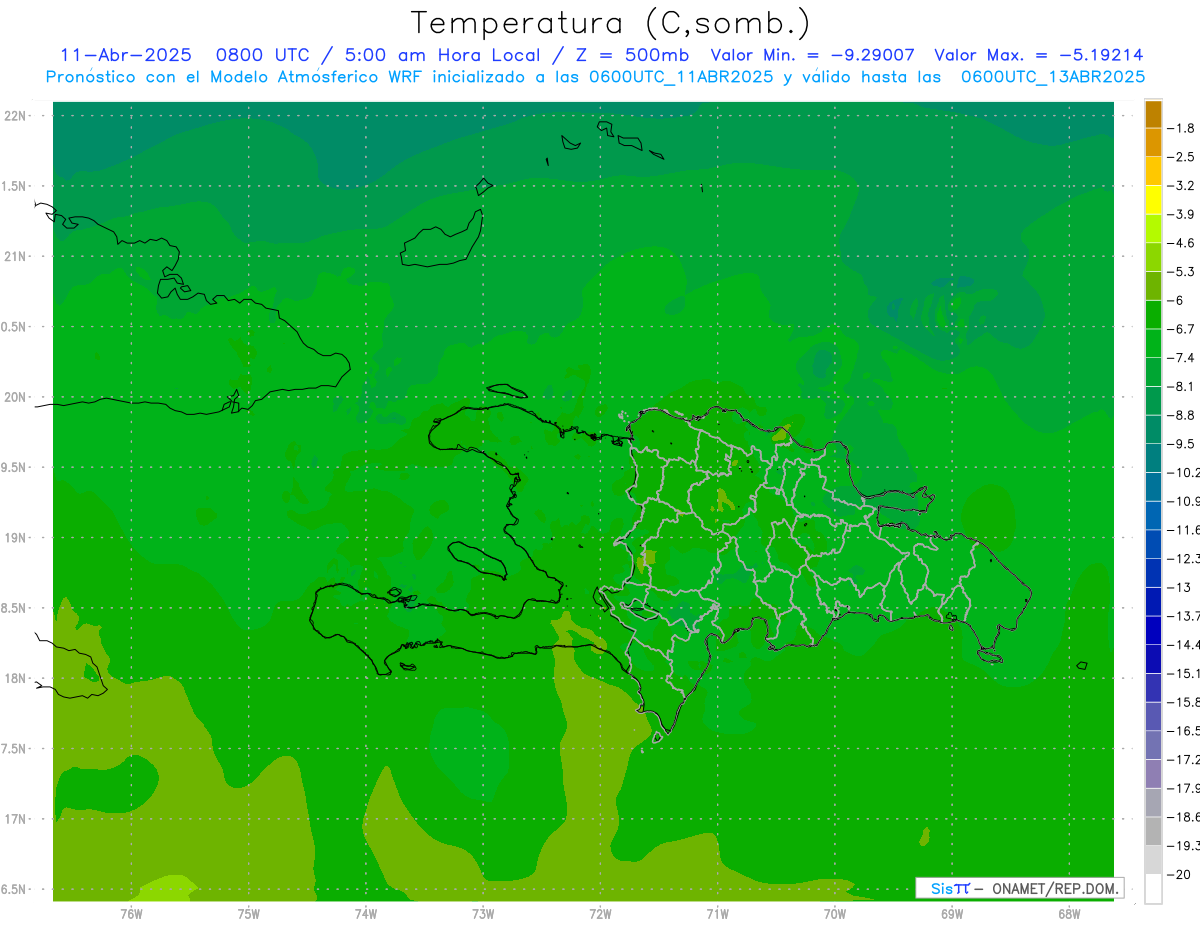The width and height of the screenshot is (1200, 927).
Task: Click the "72W" longitude label
Action: pyautogui.click(x=600, y=914)
